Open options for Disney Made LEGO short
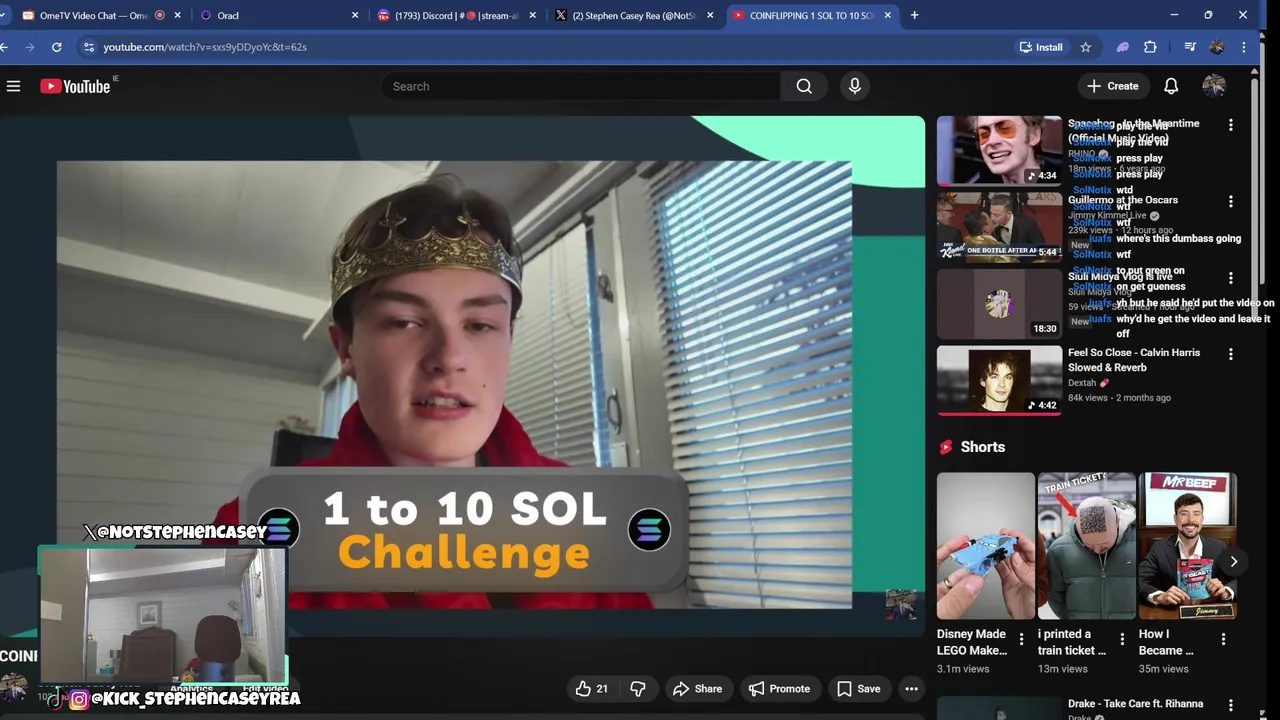The height and width of the screenshot is (720, 1280). (x=1021, y=639)
